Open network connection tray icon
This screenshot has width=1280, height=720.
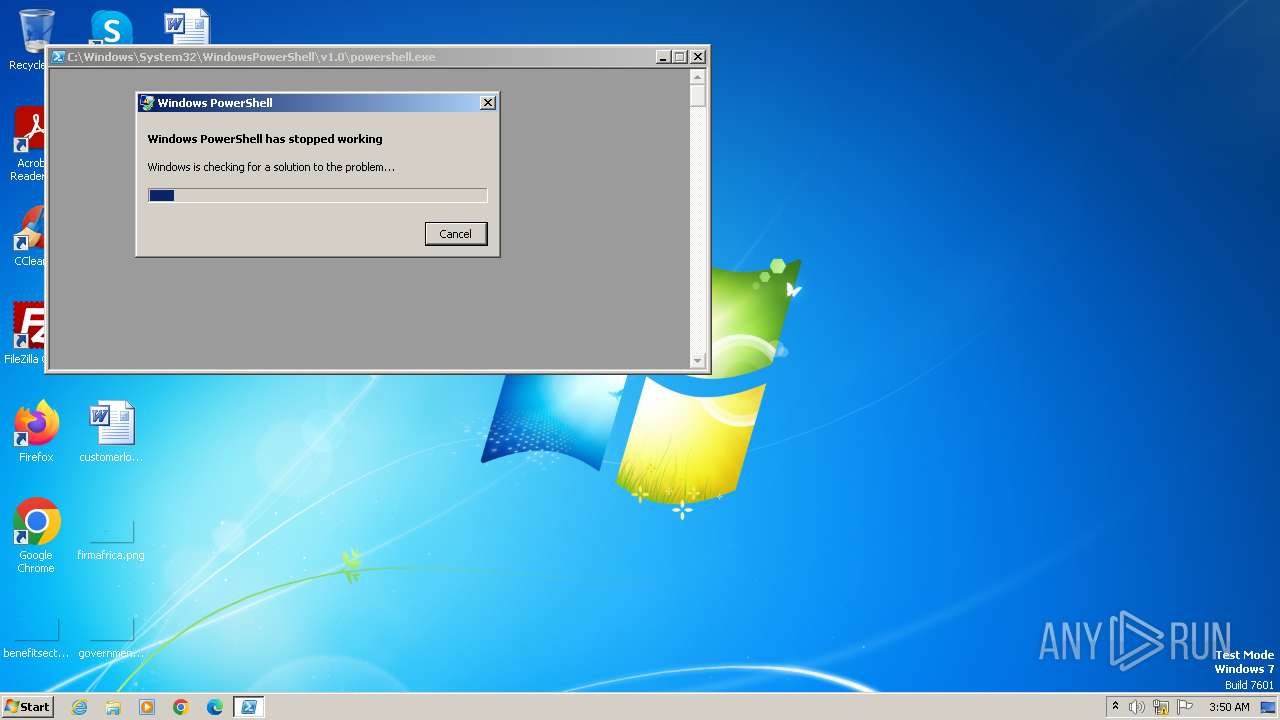tap(1161, 707)
